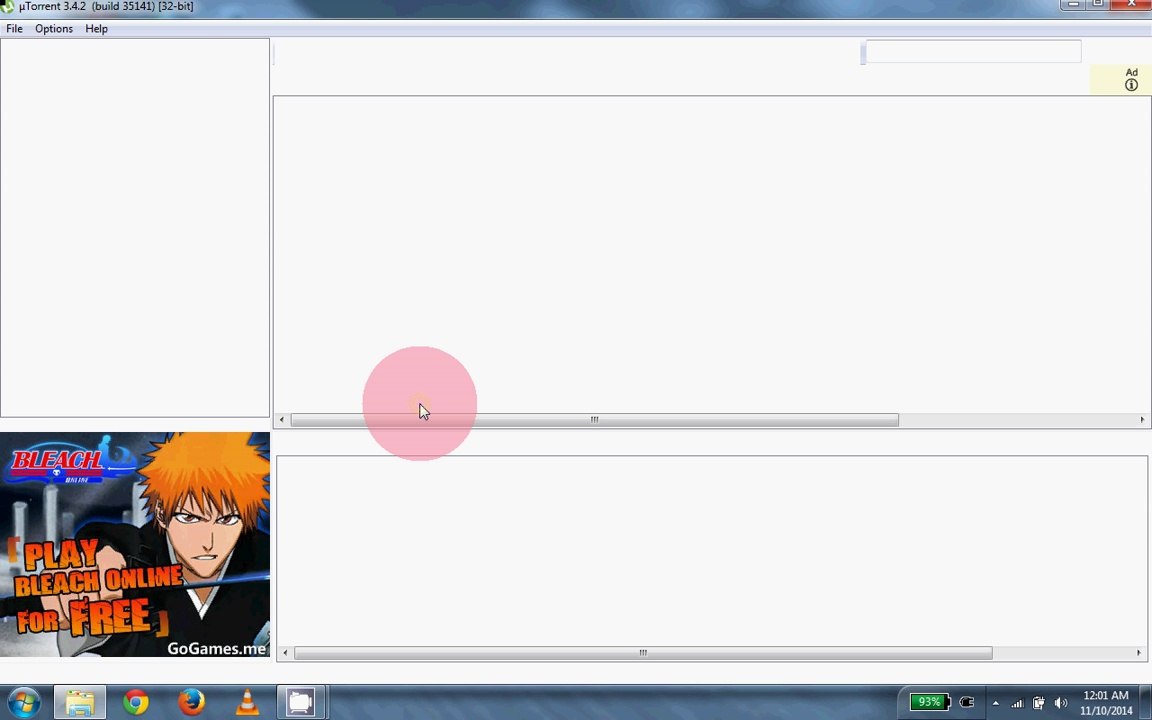
Task: Launch Google Chrome from the taskbar
Action: [x=136, y=702]
